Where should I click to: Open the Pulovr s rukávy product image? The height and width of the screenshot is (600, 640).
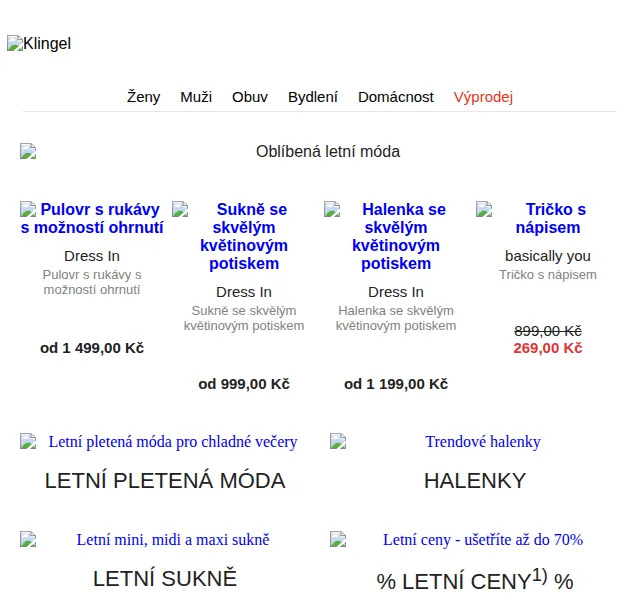tap(28, 209)
